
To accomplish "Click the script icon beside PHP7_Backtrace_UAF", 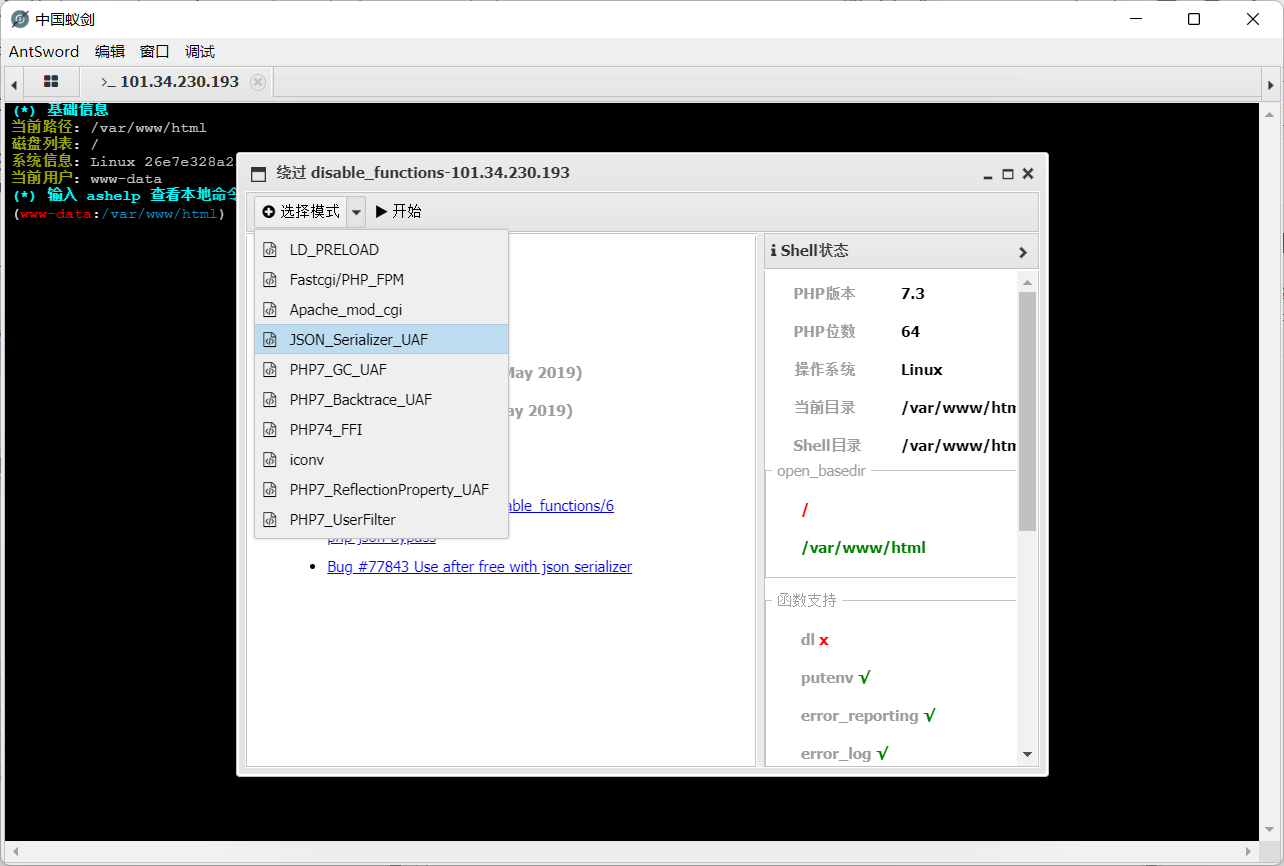I will point(269,400).
